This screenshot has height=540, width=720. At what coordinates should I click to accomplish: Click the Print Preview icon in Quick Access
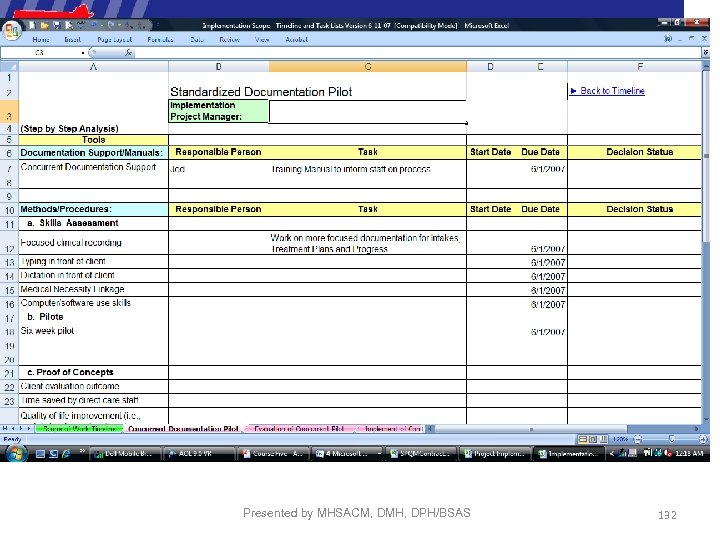coord(69,25)
